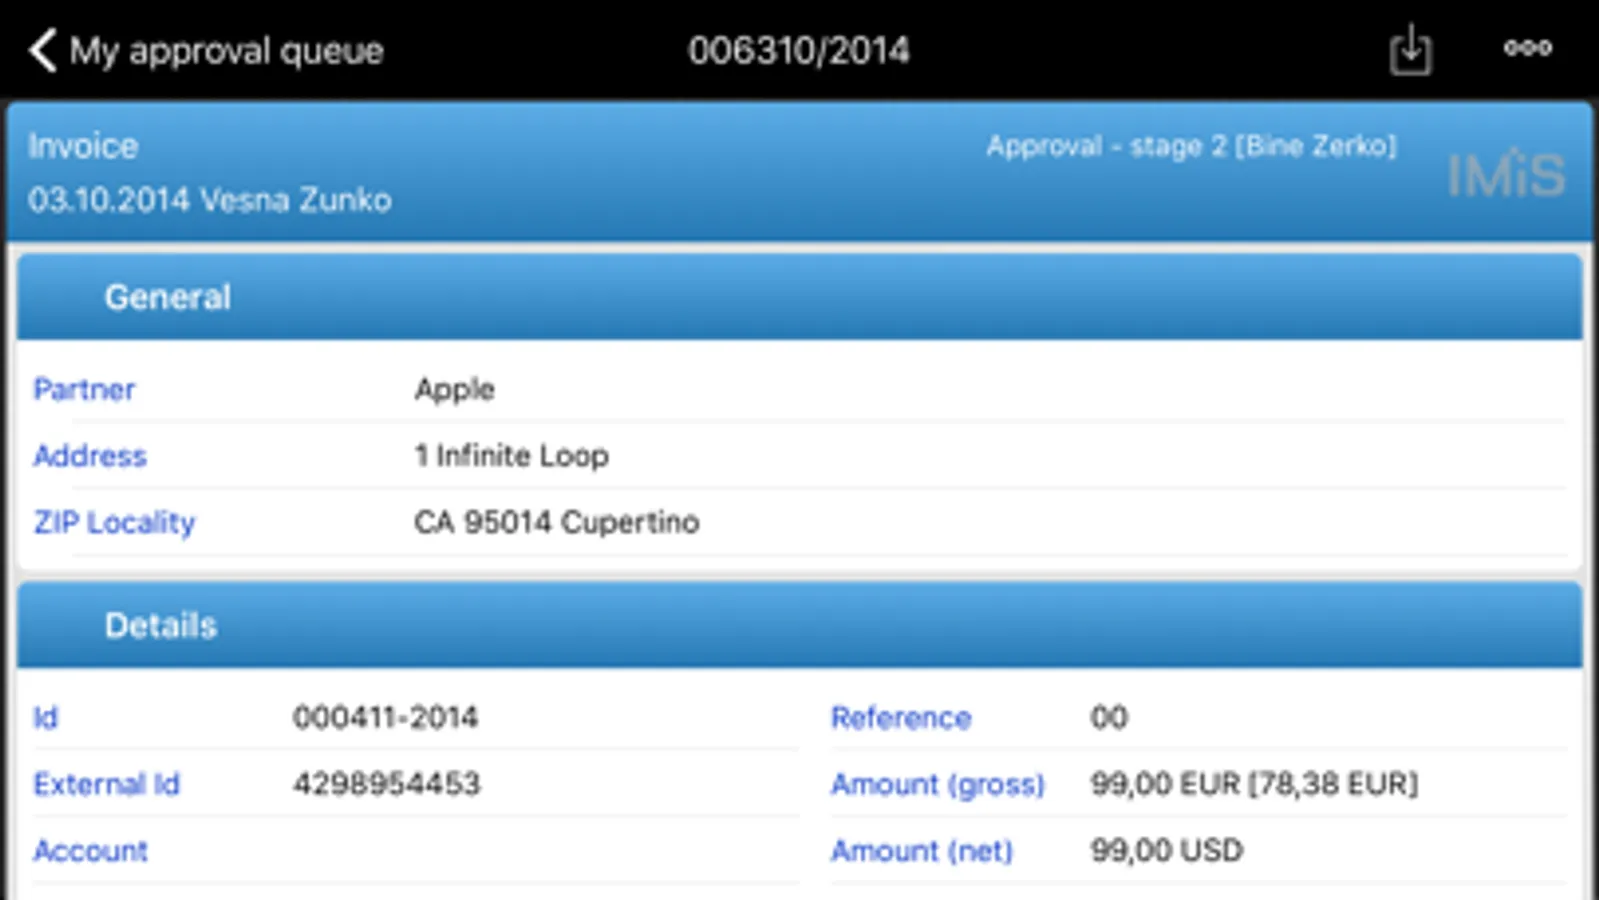The width and height of the screenshot is (1599, 900).
Task: Tap the Account field label
Action: pos(90,851)
